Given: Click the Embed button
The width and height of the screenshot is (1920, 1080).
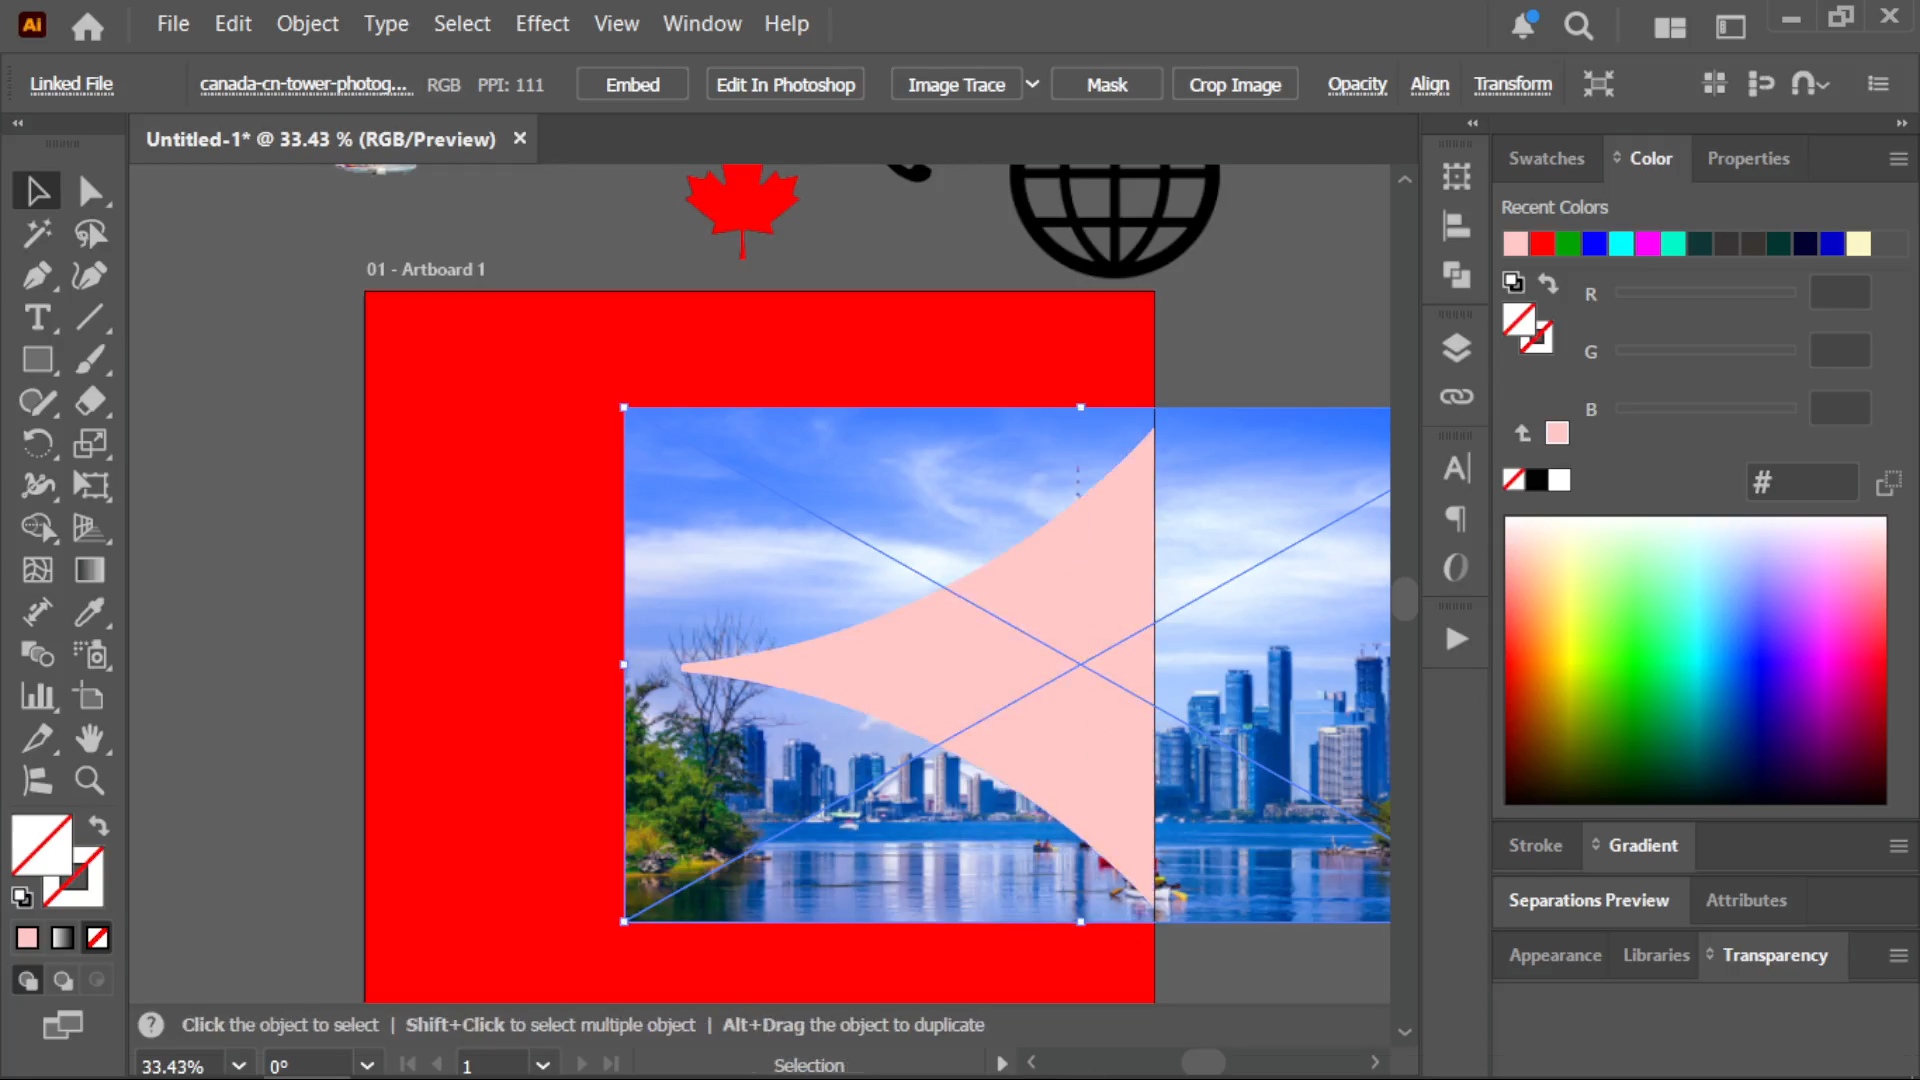Looking at the screenshot, I should click(x=632, y=84).
